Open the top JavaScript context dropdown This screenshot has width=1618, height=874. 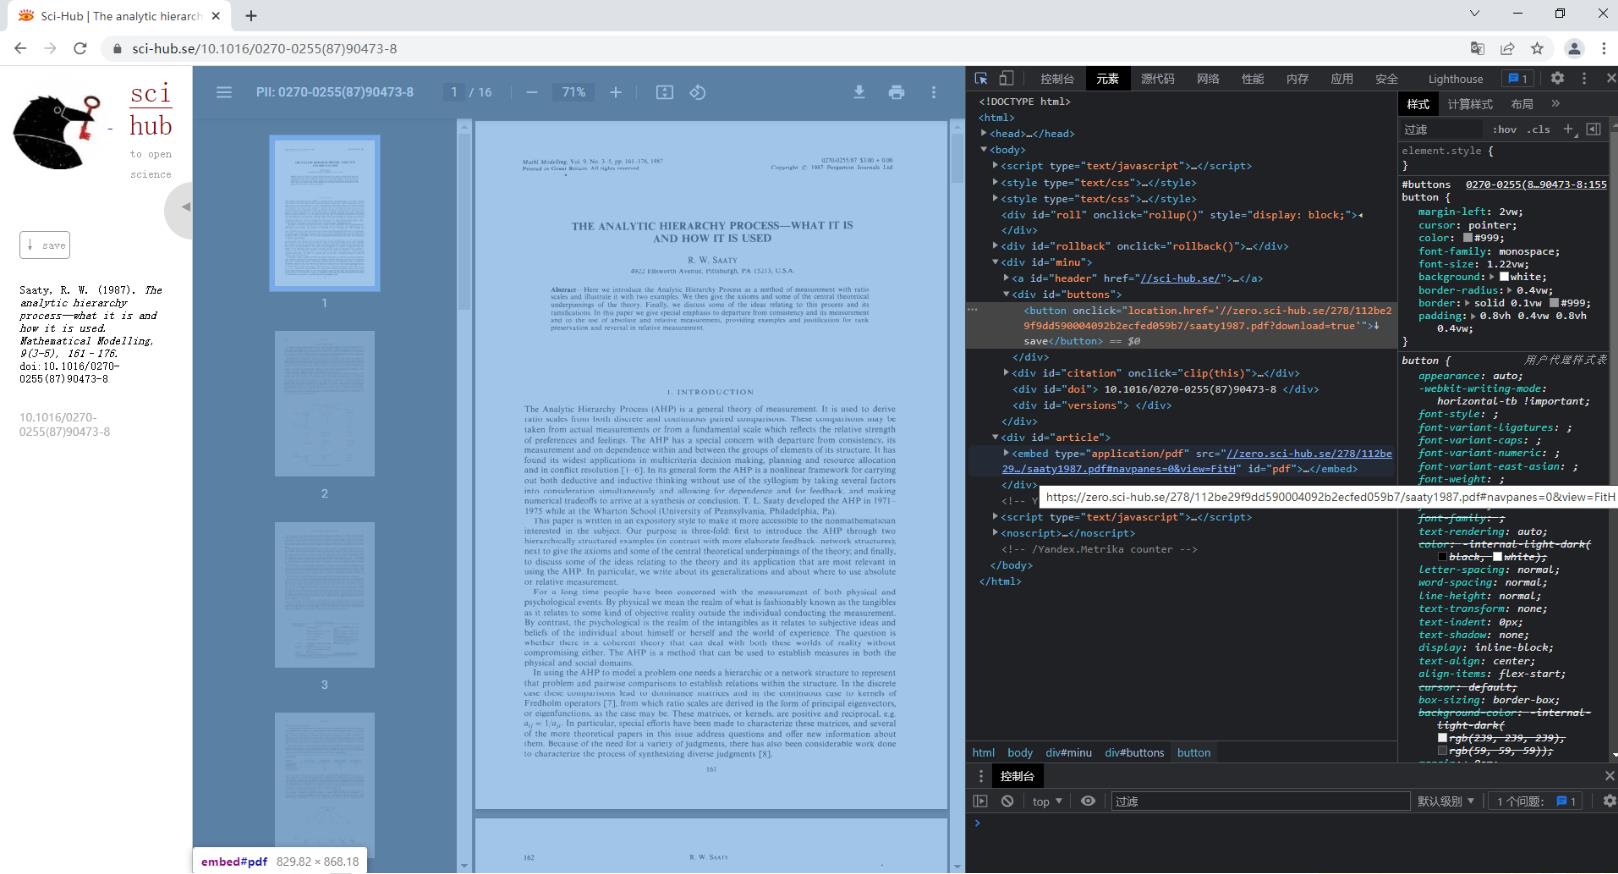tap(1047, 801)
